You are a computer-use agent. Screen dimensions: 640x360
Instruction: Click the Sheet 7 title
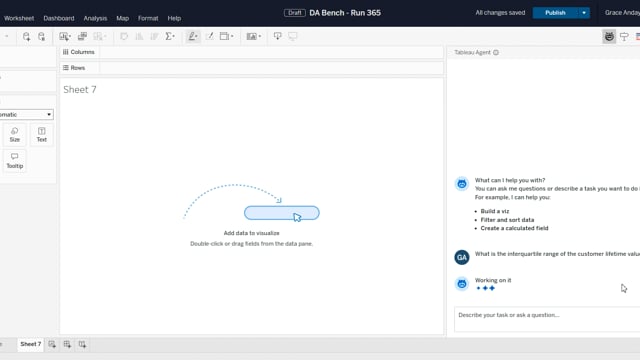(80, 89)
